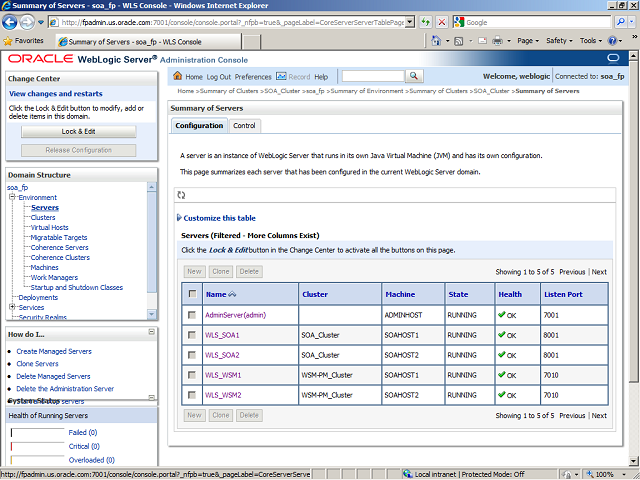Open the browser Safety menu
The image size is (640, 480).
[559, 41]
